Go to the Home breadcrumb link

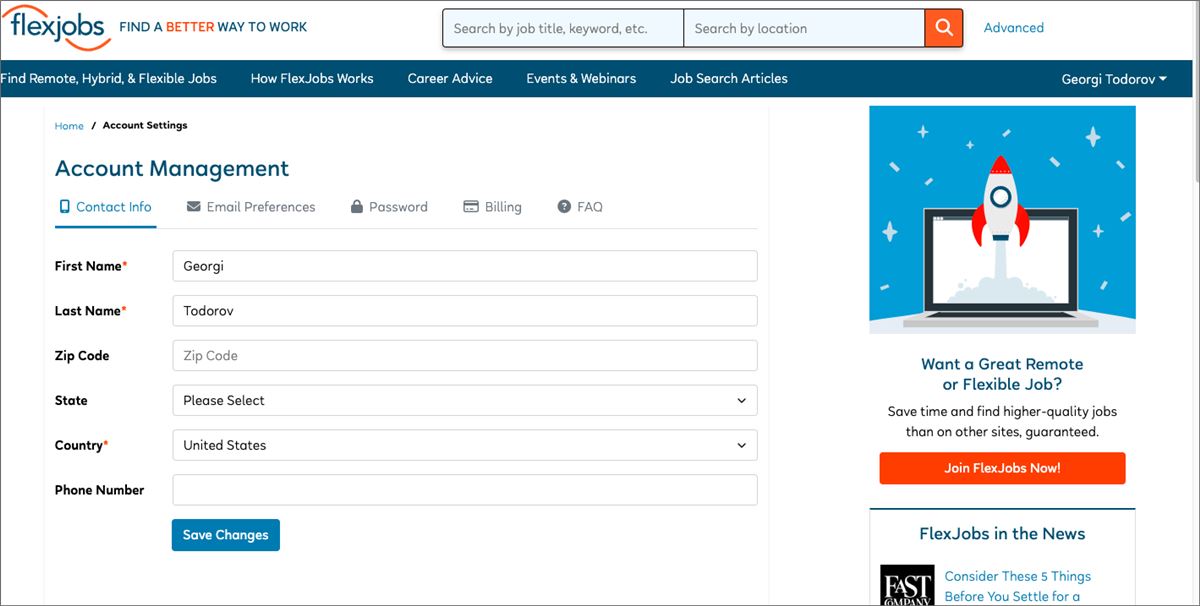[69, 126]
